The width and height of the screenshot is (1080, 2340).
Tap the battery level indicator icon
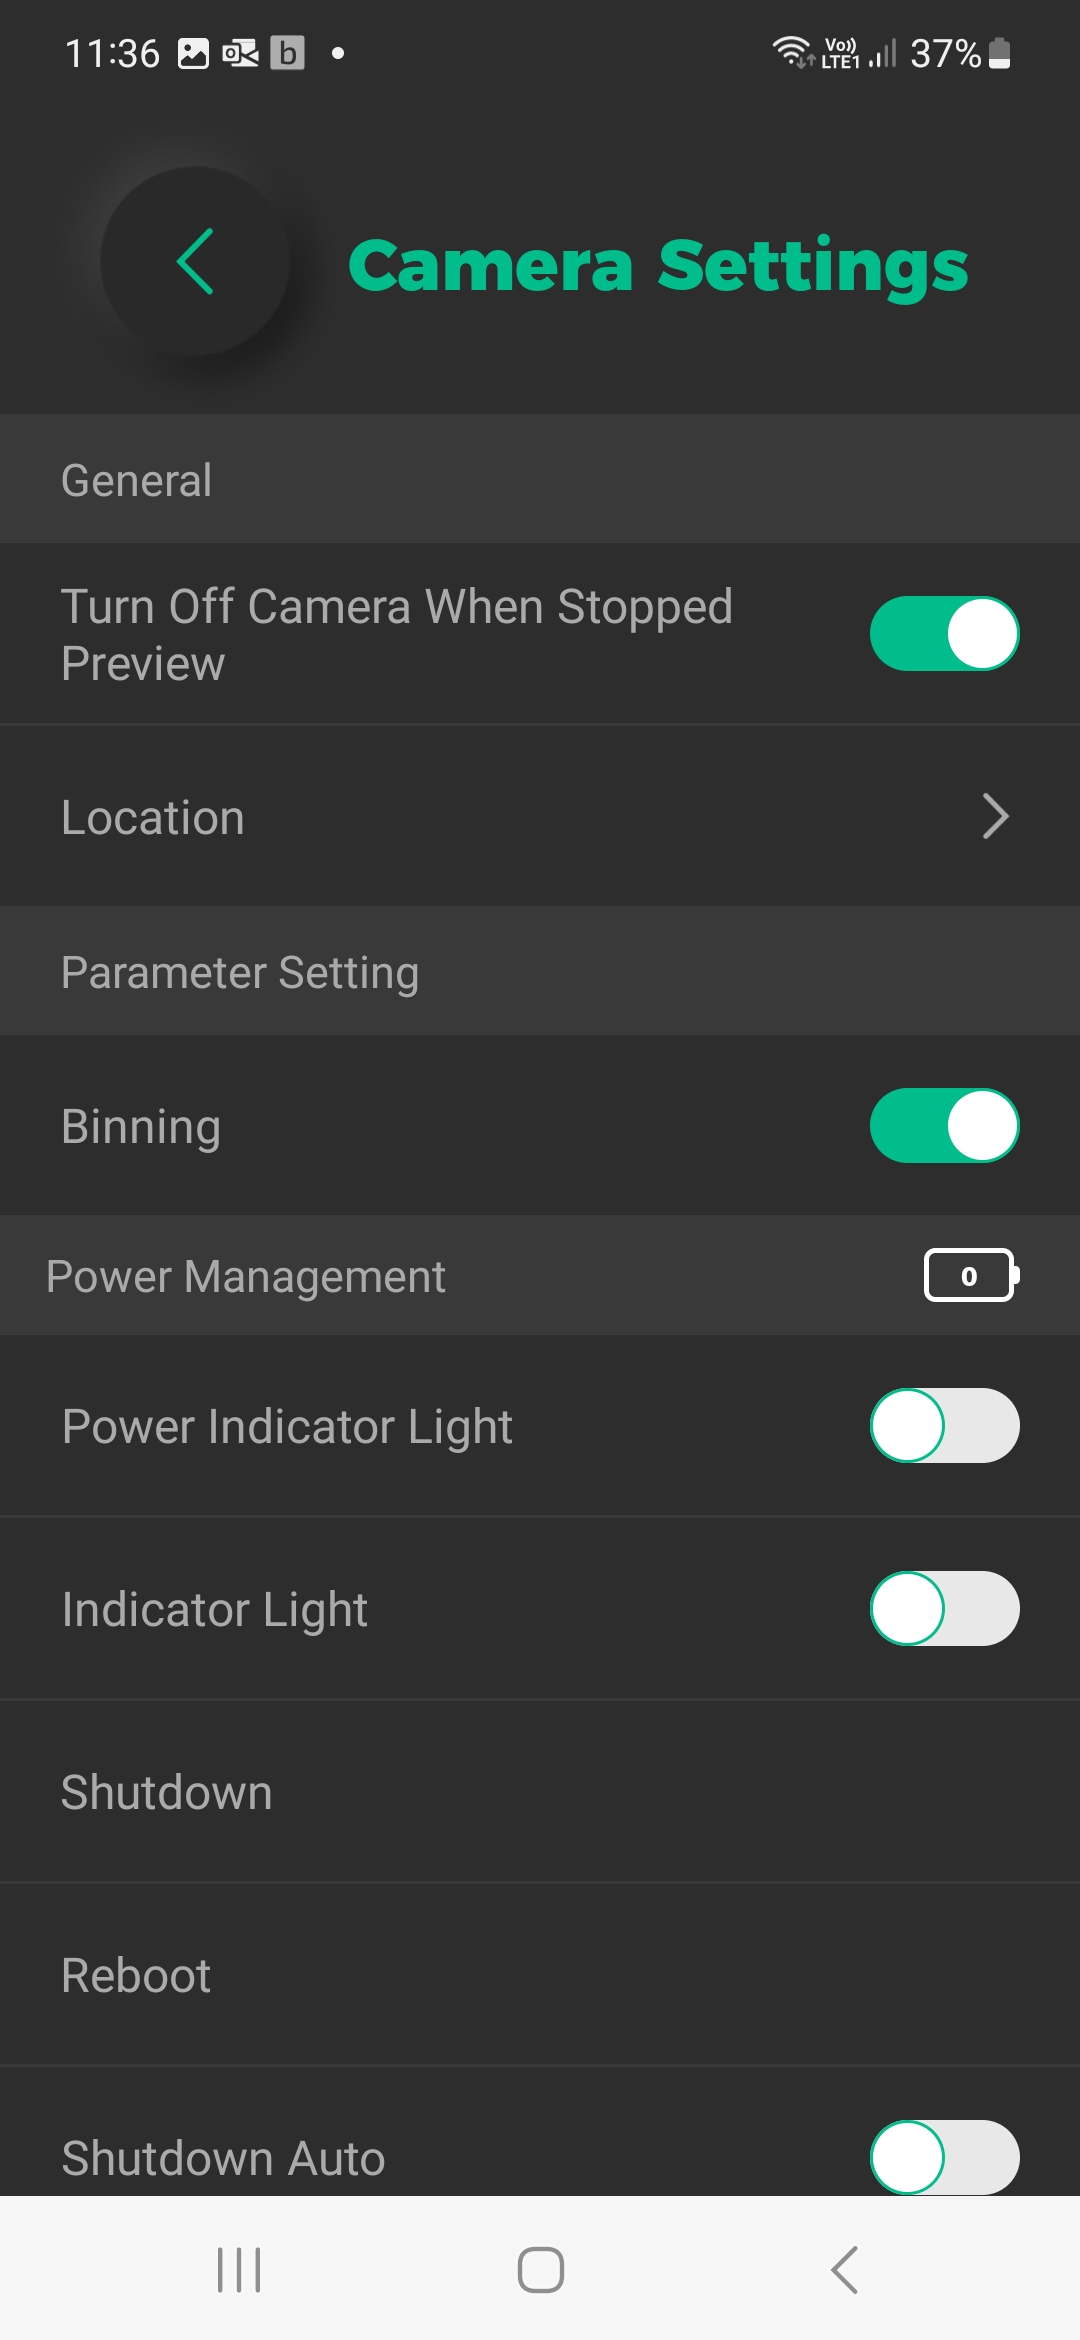[969, 1275]
